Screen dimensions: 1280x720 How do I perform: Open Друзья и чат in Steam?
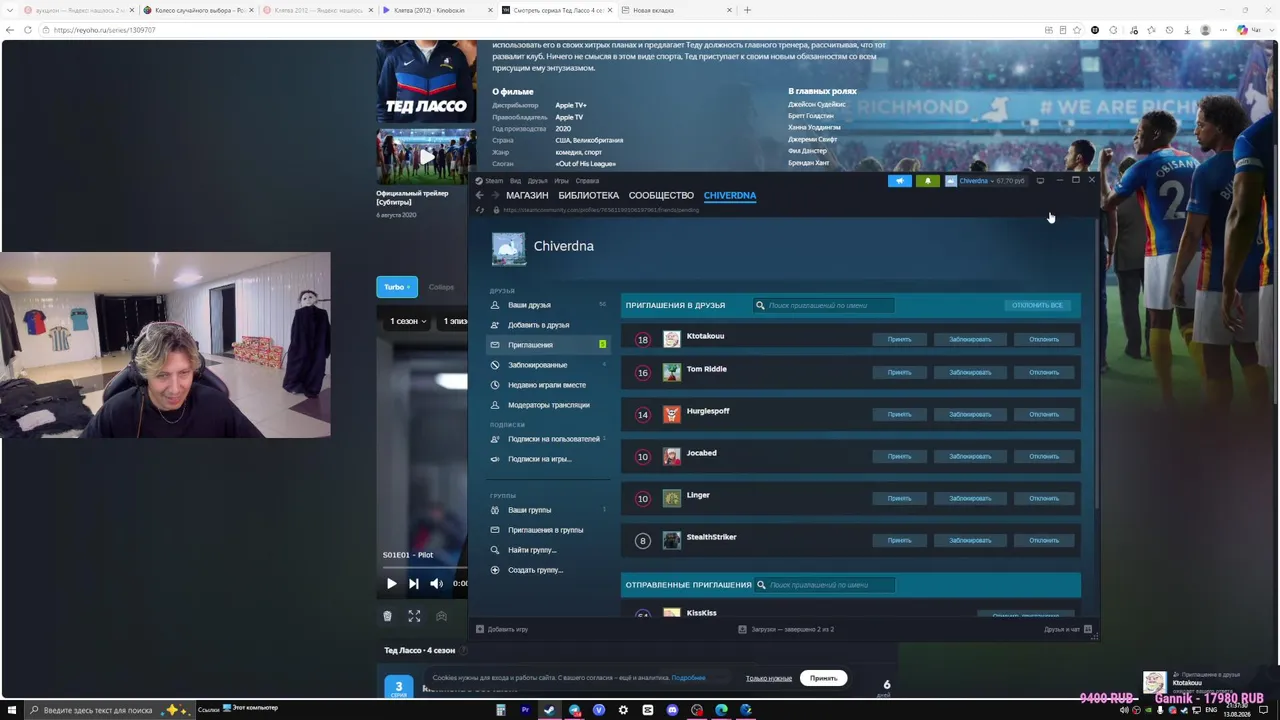(1068, 629)
